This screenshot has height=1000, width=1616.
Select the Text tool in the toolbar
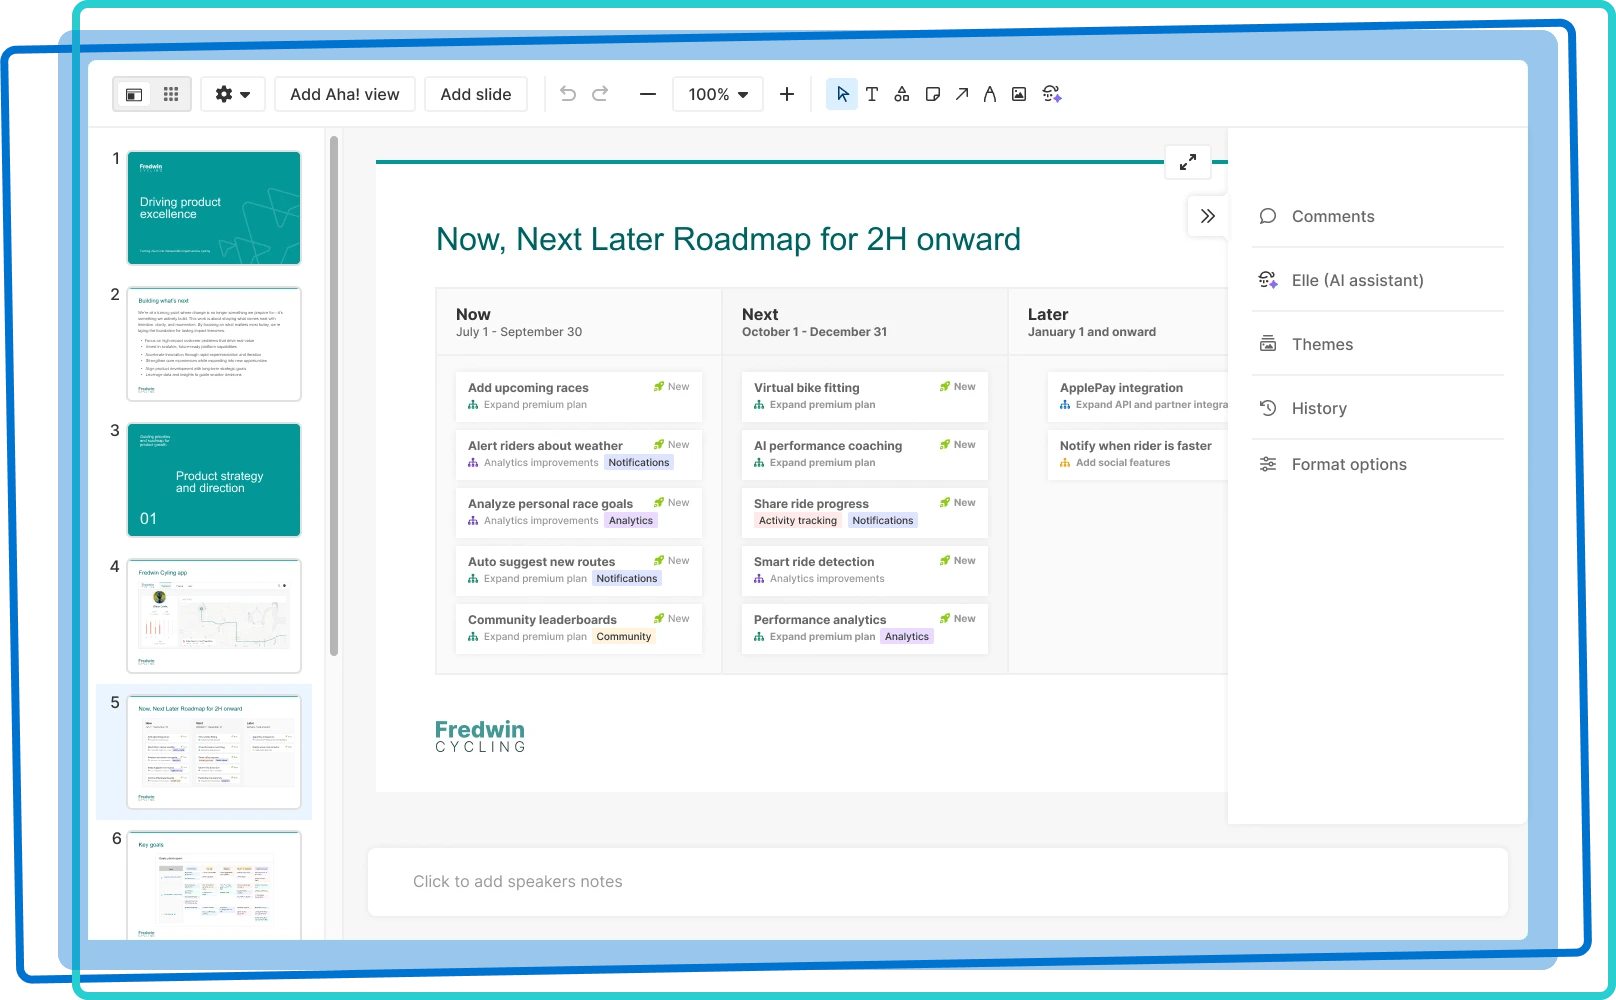click(x=871, y=93)
